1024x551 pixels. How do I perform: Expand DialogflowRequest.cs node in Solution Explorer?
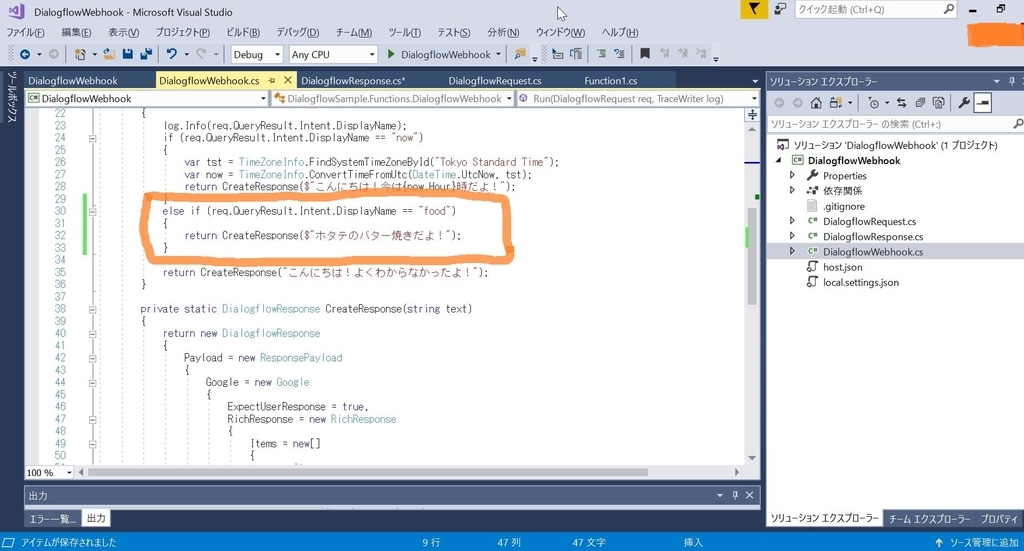pyautogui.click(x=792, y=221)
